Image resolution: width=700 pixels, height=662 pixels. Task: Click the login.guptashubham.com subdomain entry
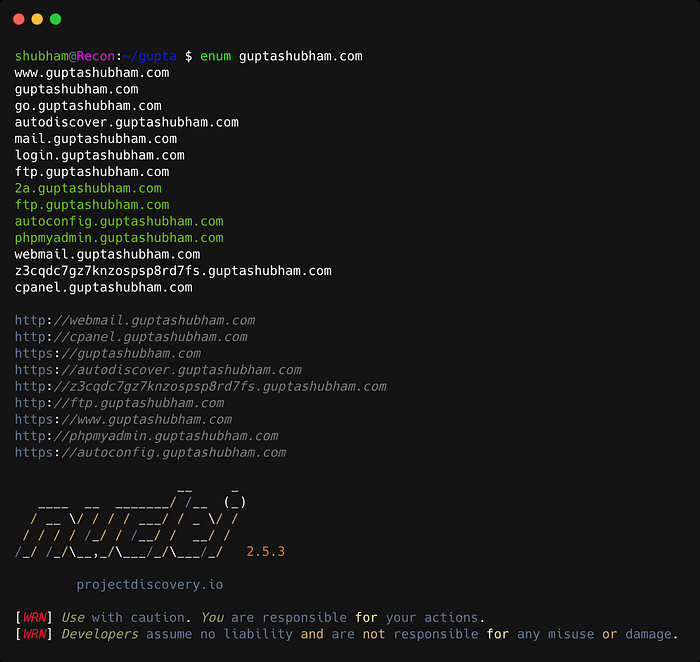[99, 155]
